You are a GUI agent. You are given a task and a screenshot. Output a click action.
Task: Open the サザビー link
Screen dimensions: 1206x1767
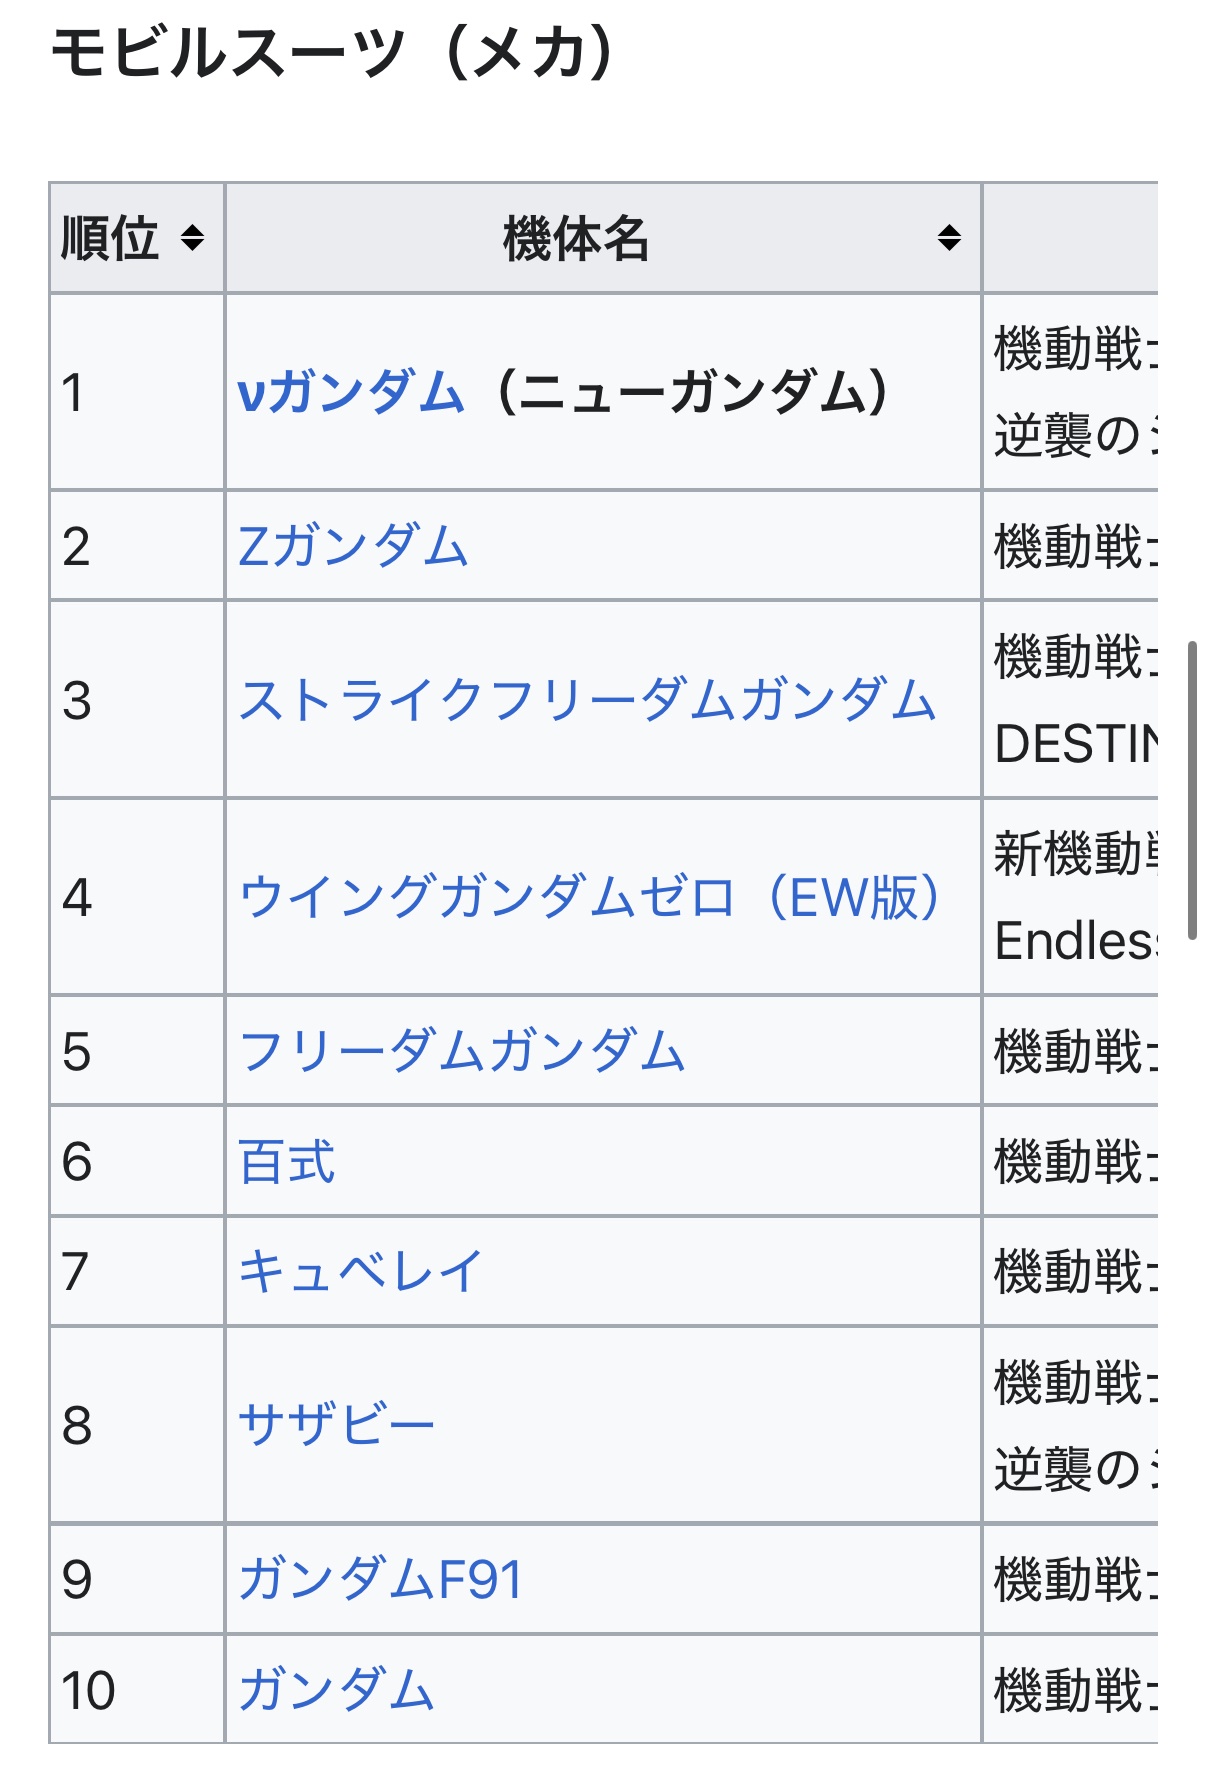pyautogui.click(x=336, y=1424)
